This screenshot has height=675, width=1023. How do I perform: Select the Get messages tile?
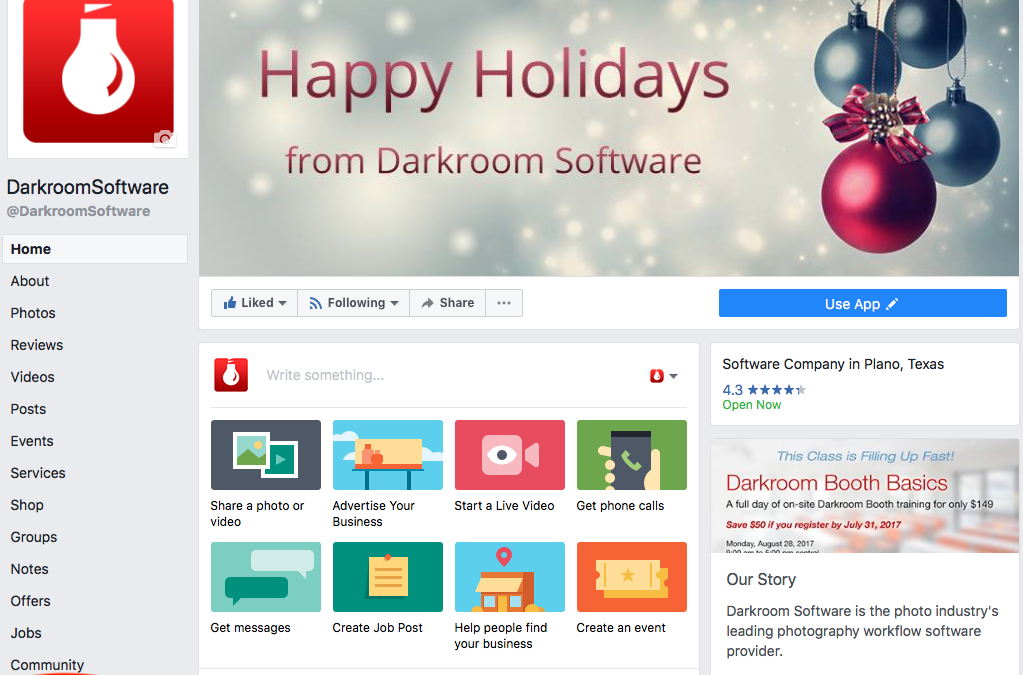click(266, 589)
